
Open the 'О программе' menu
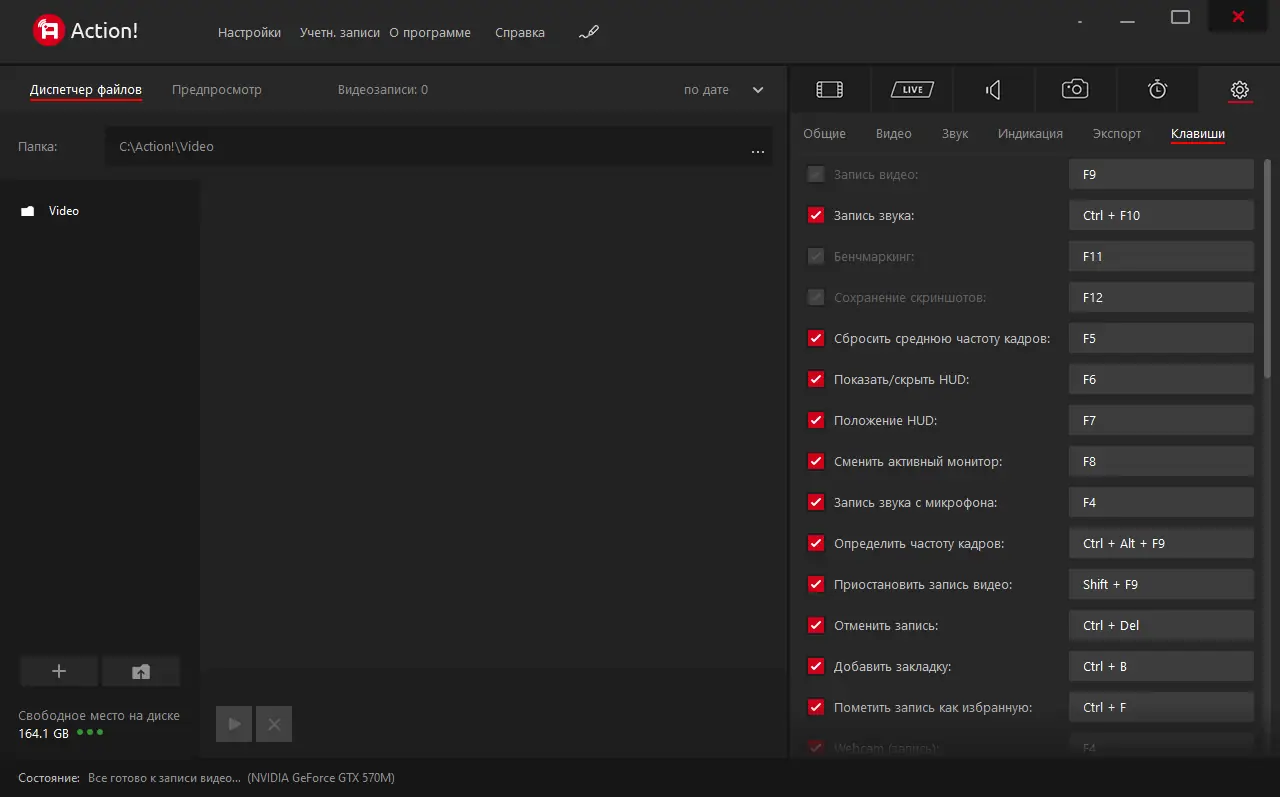tap(430, 32)
